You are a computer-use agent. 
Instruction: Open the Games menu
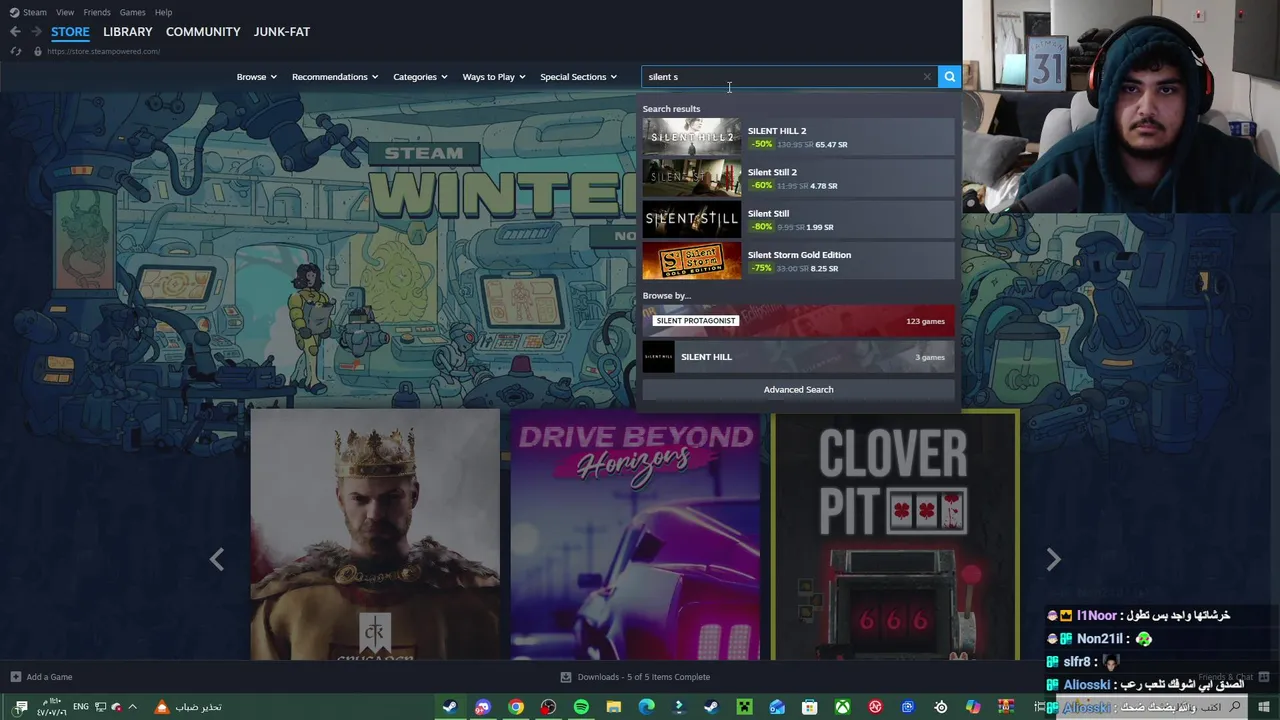click(x=132, y=12)
